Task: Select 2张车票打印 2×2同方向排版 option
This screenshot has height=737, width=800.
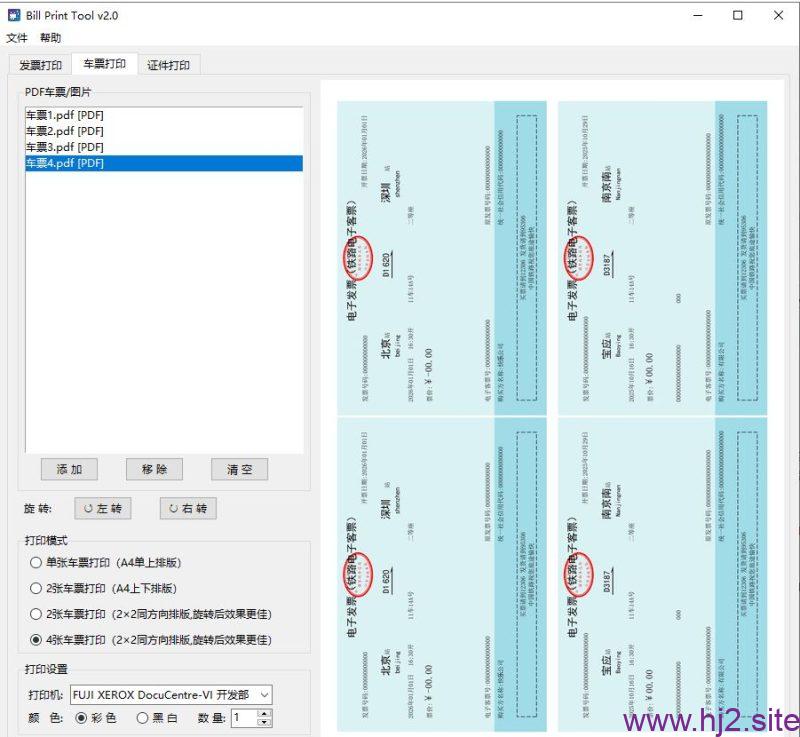Action: coord(151,614)
